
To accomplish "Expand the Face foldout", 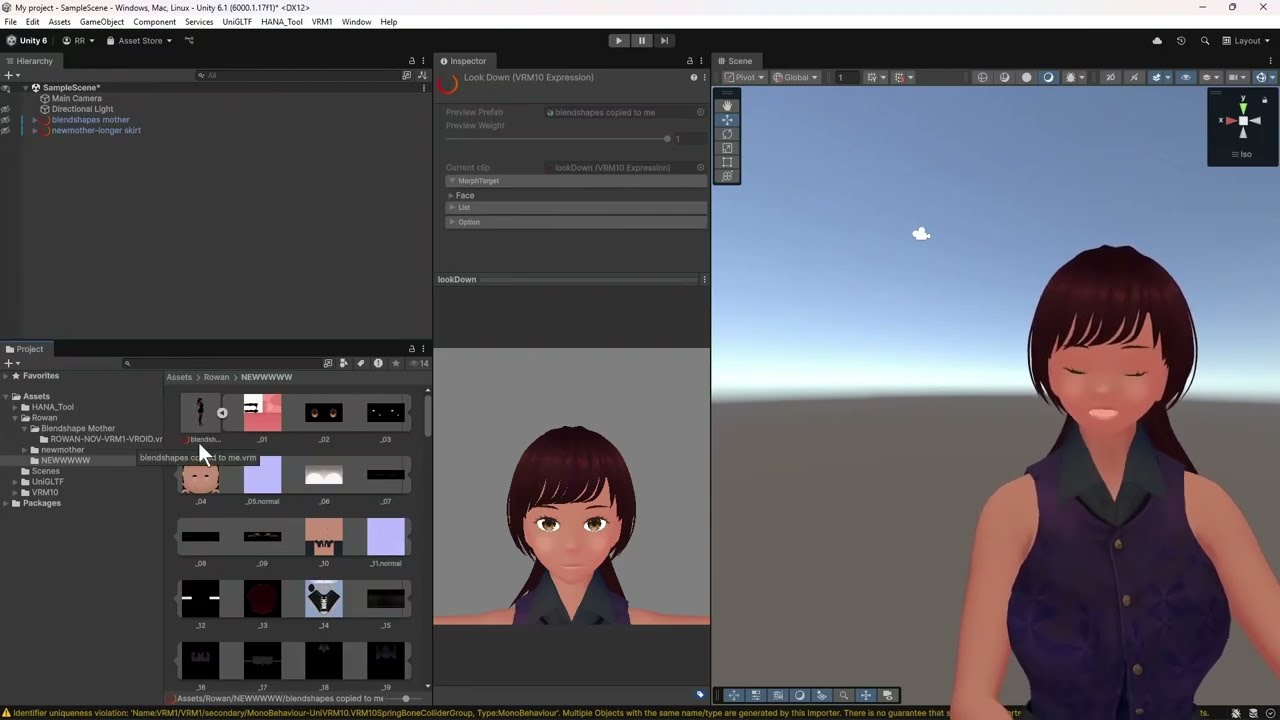I will click(x=452, y=195).
